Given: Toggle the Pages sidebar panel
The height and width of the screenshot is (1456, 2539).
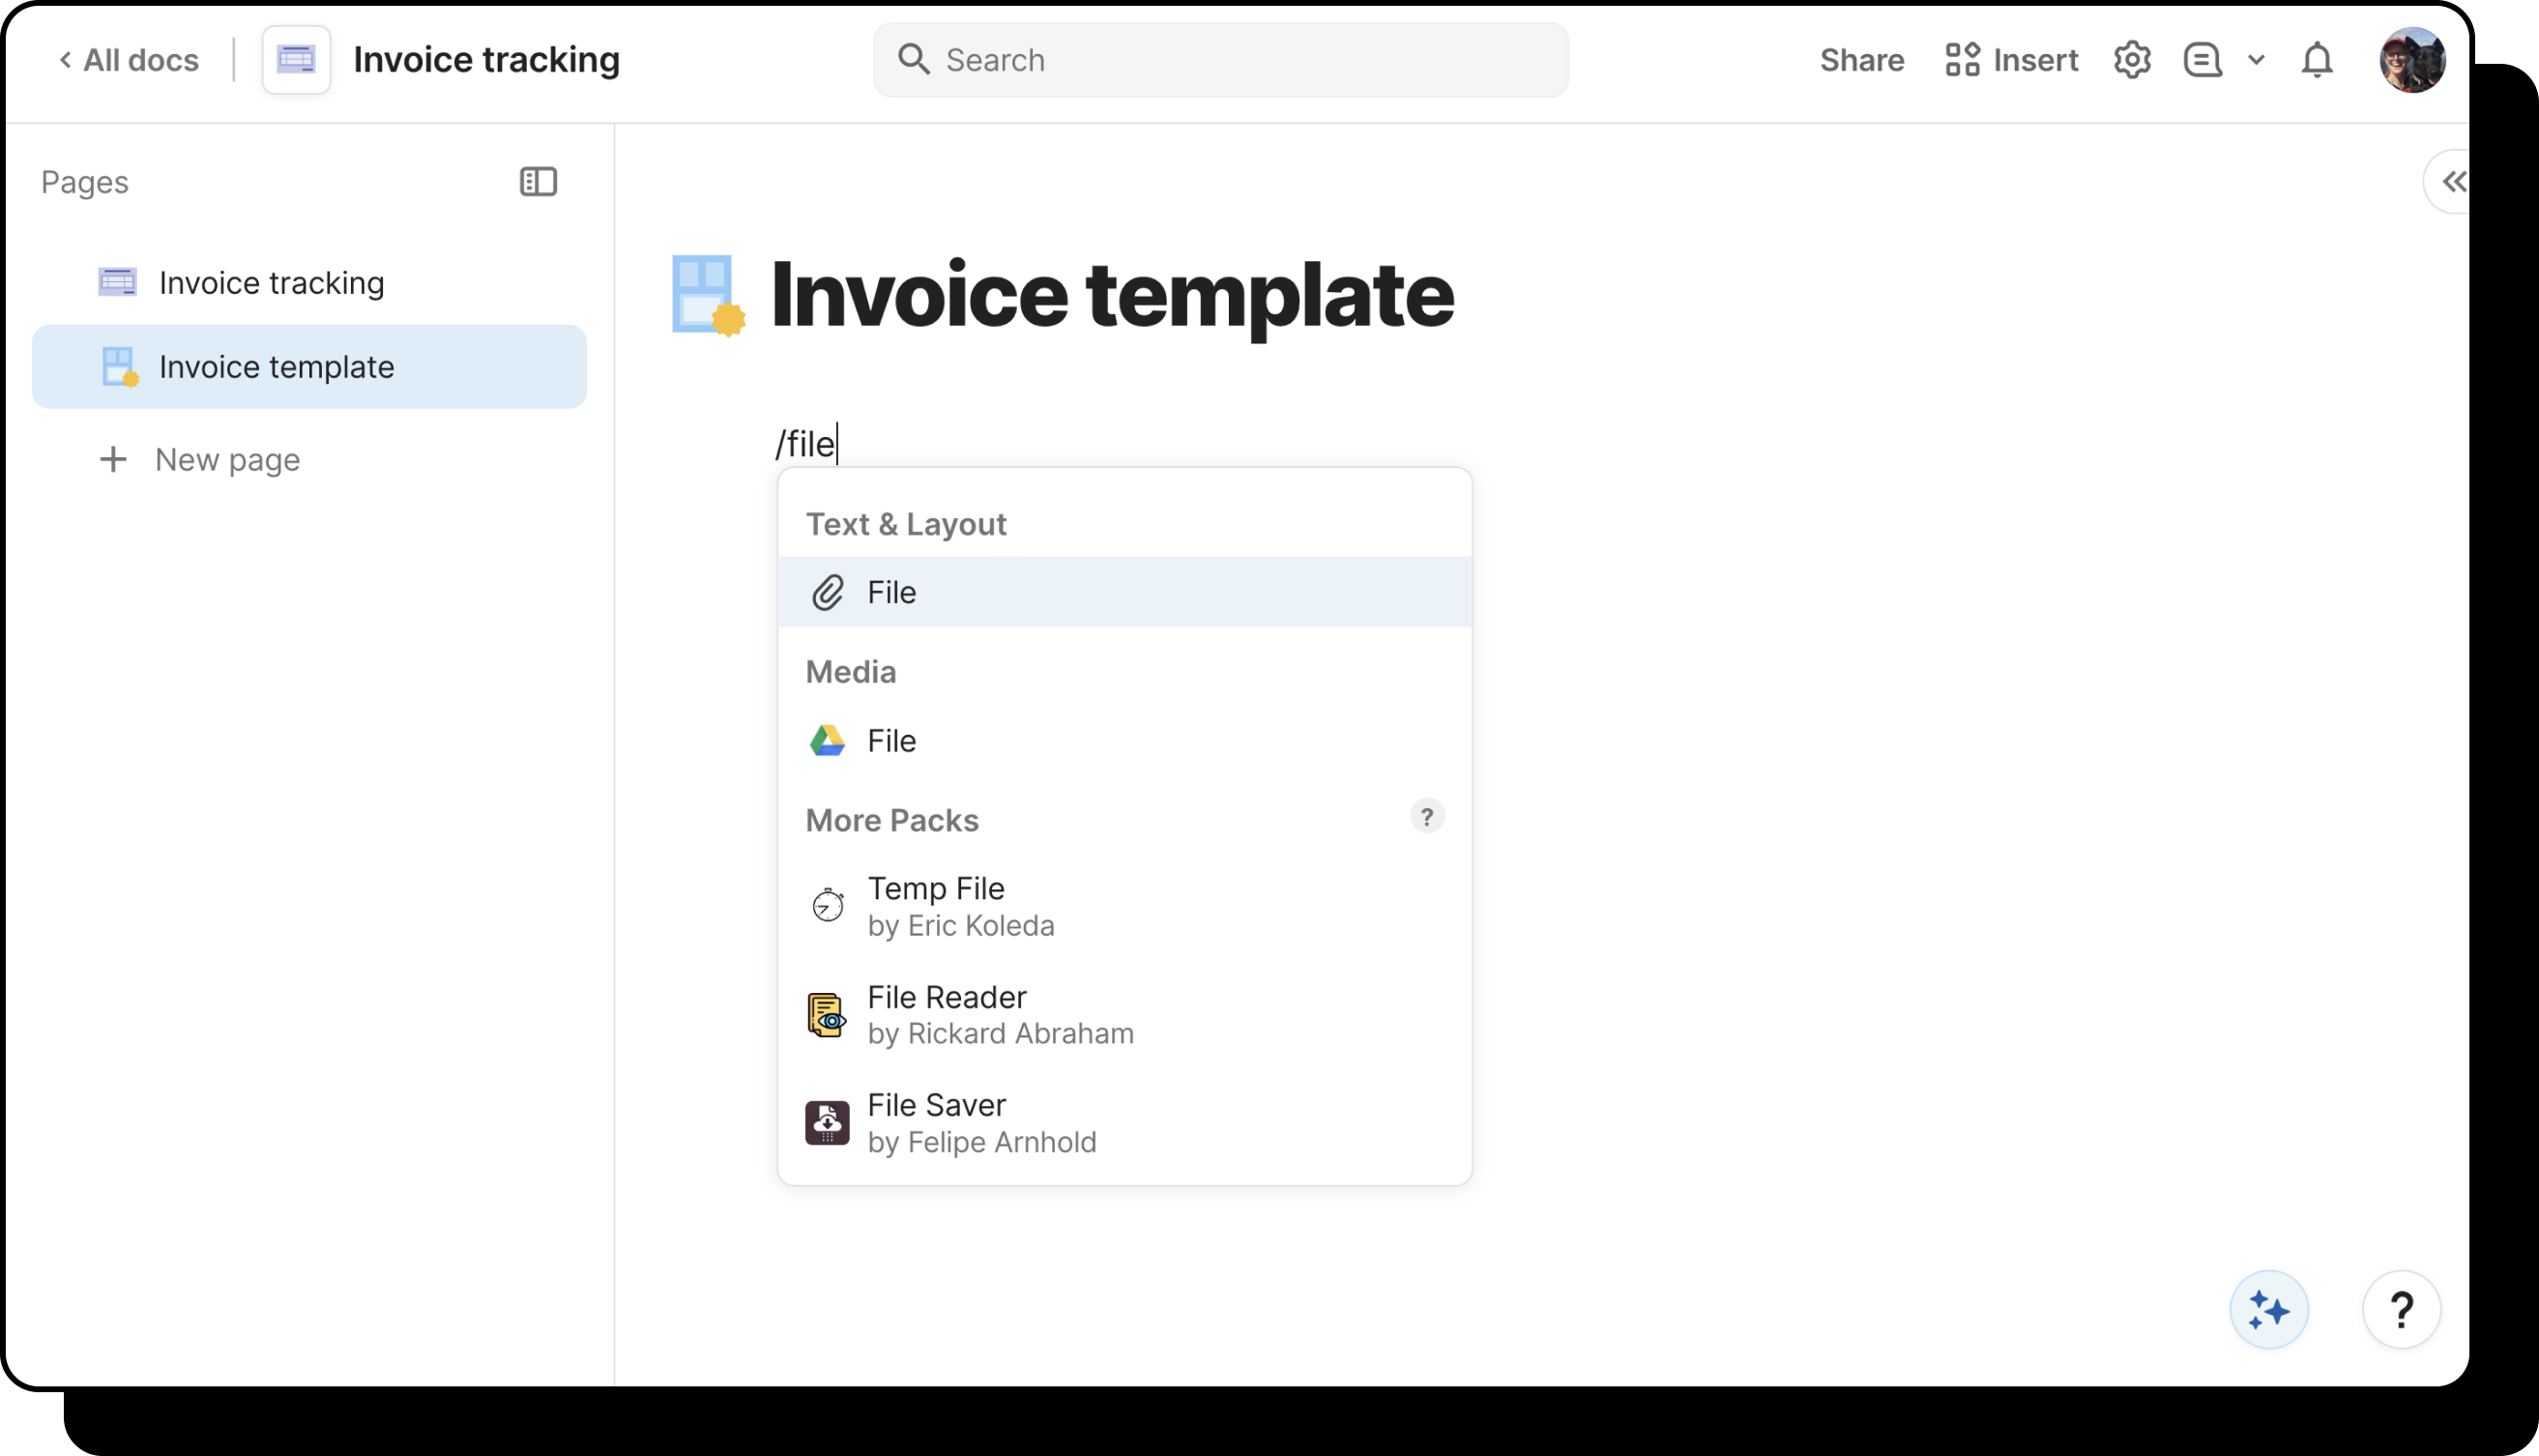Looking at the screenshot, I should pyautogui.click(x=538, y=182).
